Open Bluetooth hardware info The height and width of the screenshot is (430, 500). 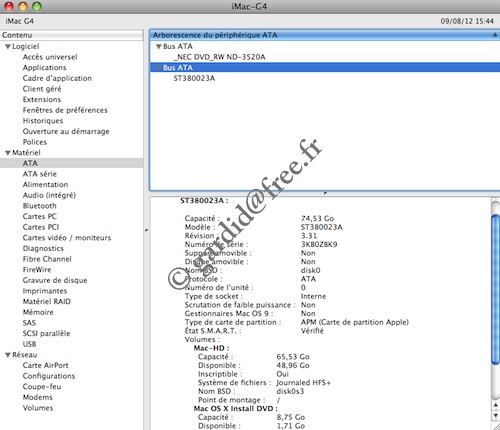tap(39, 206)
